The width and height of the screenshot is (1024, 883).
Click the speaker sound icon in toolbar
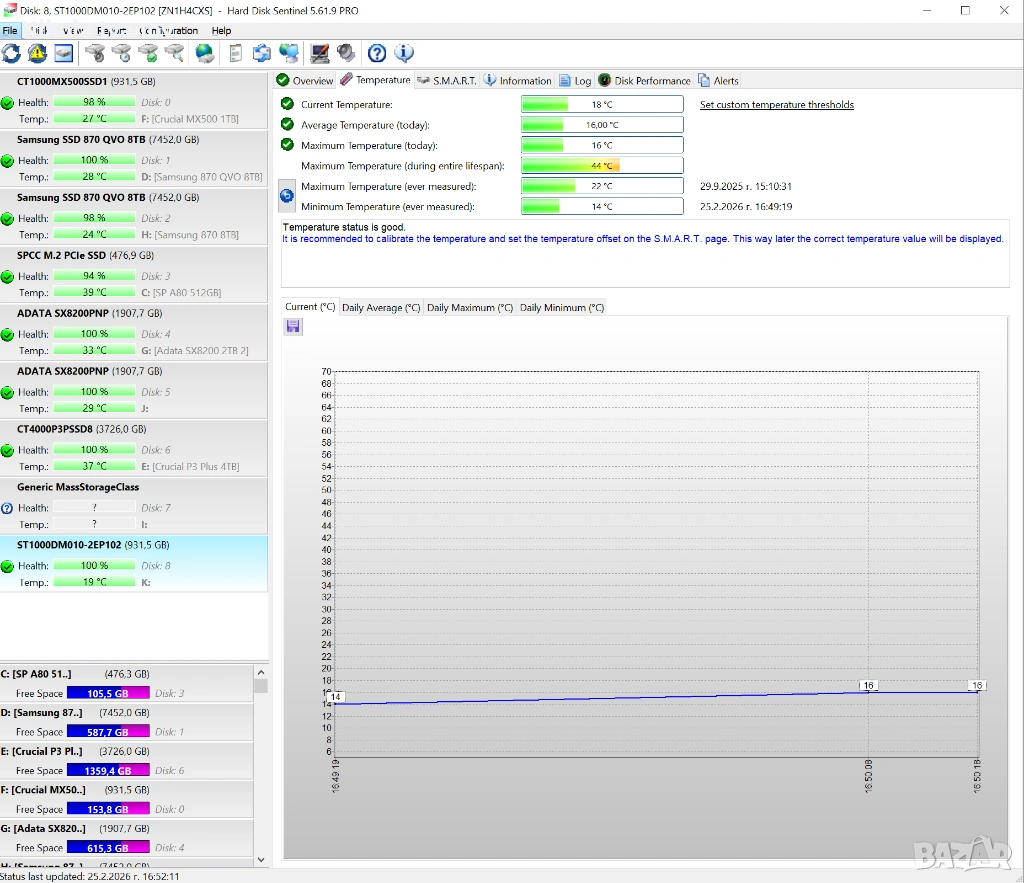pyautogui.click(x=346, y=53)
